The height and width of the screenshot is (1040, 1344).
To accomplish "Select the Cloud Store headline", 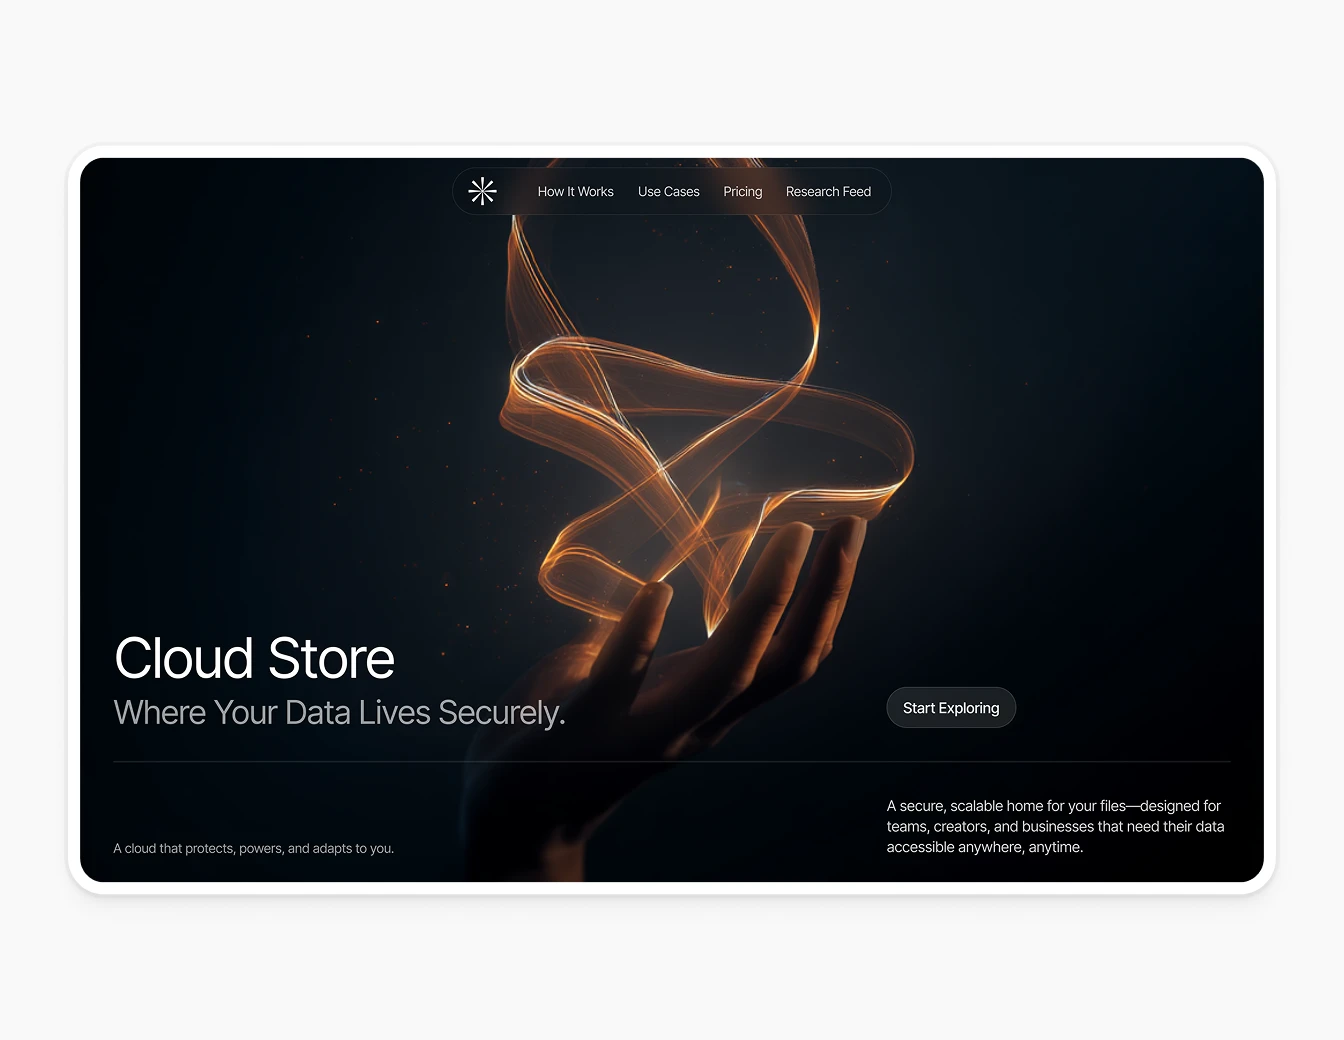I will click(x=254, y=658).
